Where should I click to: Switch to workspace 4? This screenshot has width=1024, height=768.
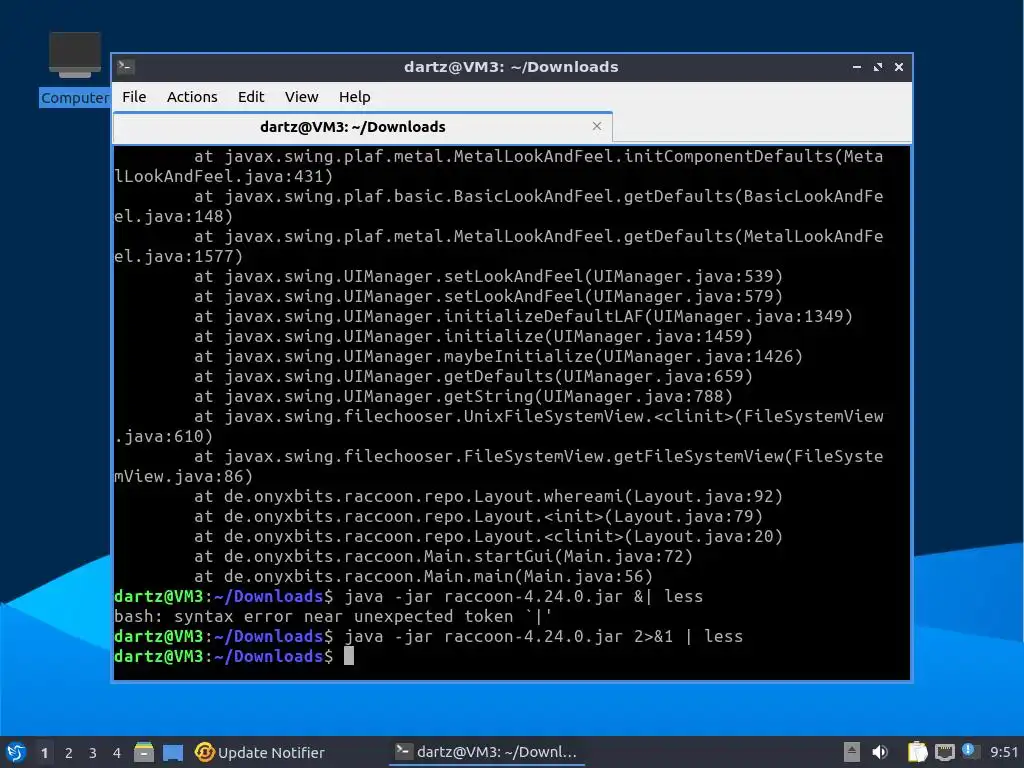pyautogui.click(x=117, y=753)
